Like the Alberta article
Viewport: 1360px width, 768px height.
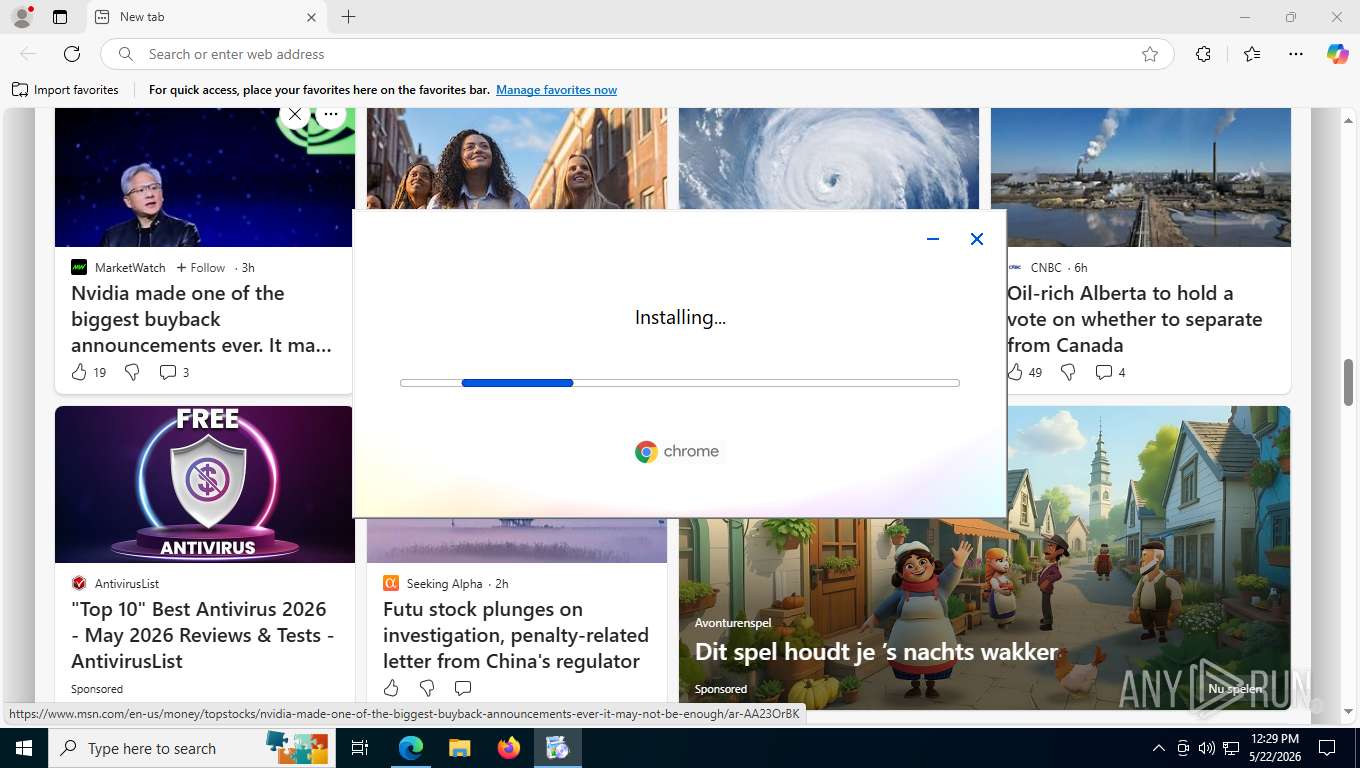tap(1015, 372)
